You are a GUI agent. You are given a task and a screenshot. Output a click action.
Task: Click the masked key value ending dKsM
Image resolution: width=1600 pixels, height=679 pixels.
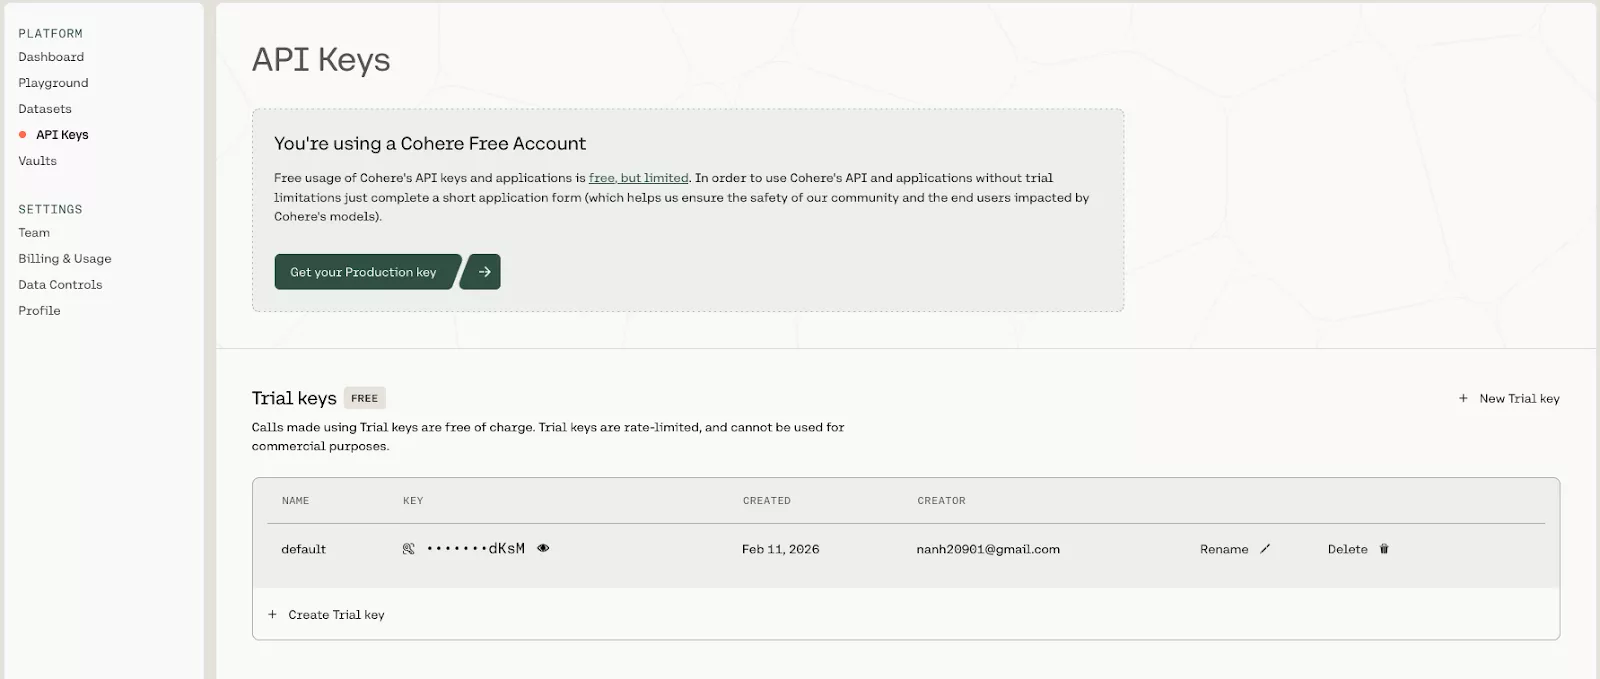point(476,549)
